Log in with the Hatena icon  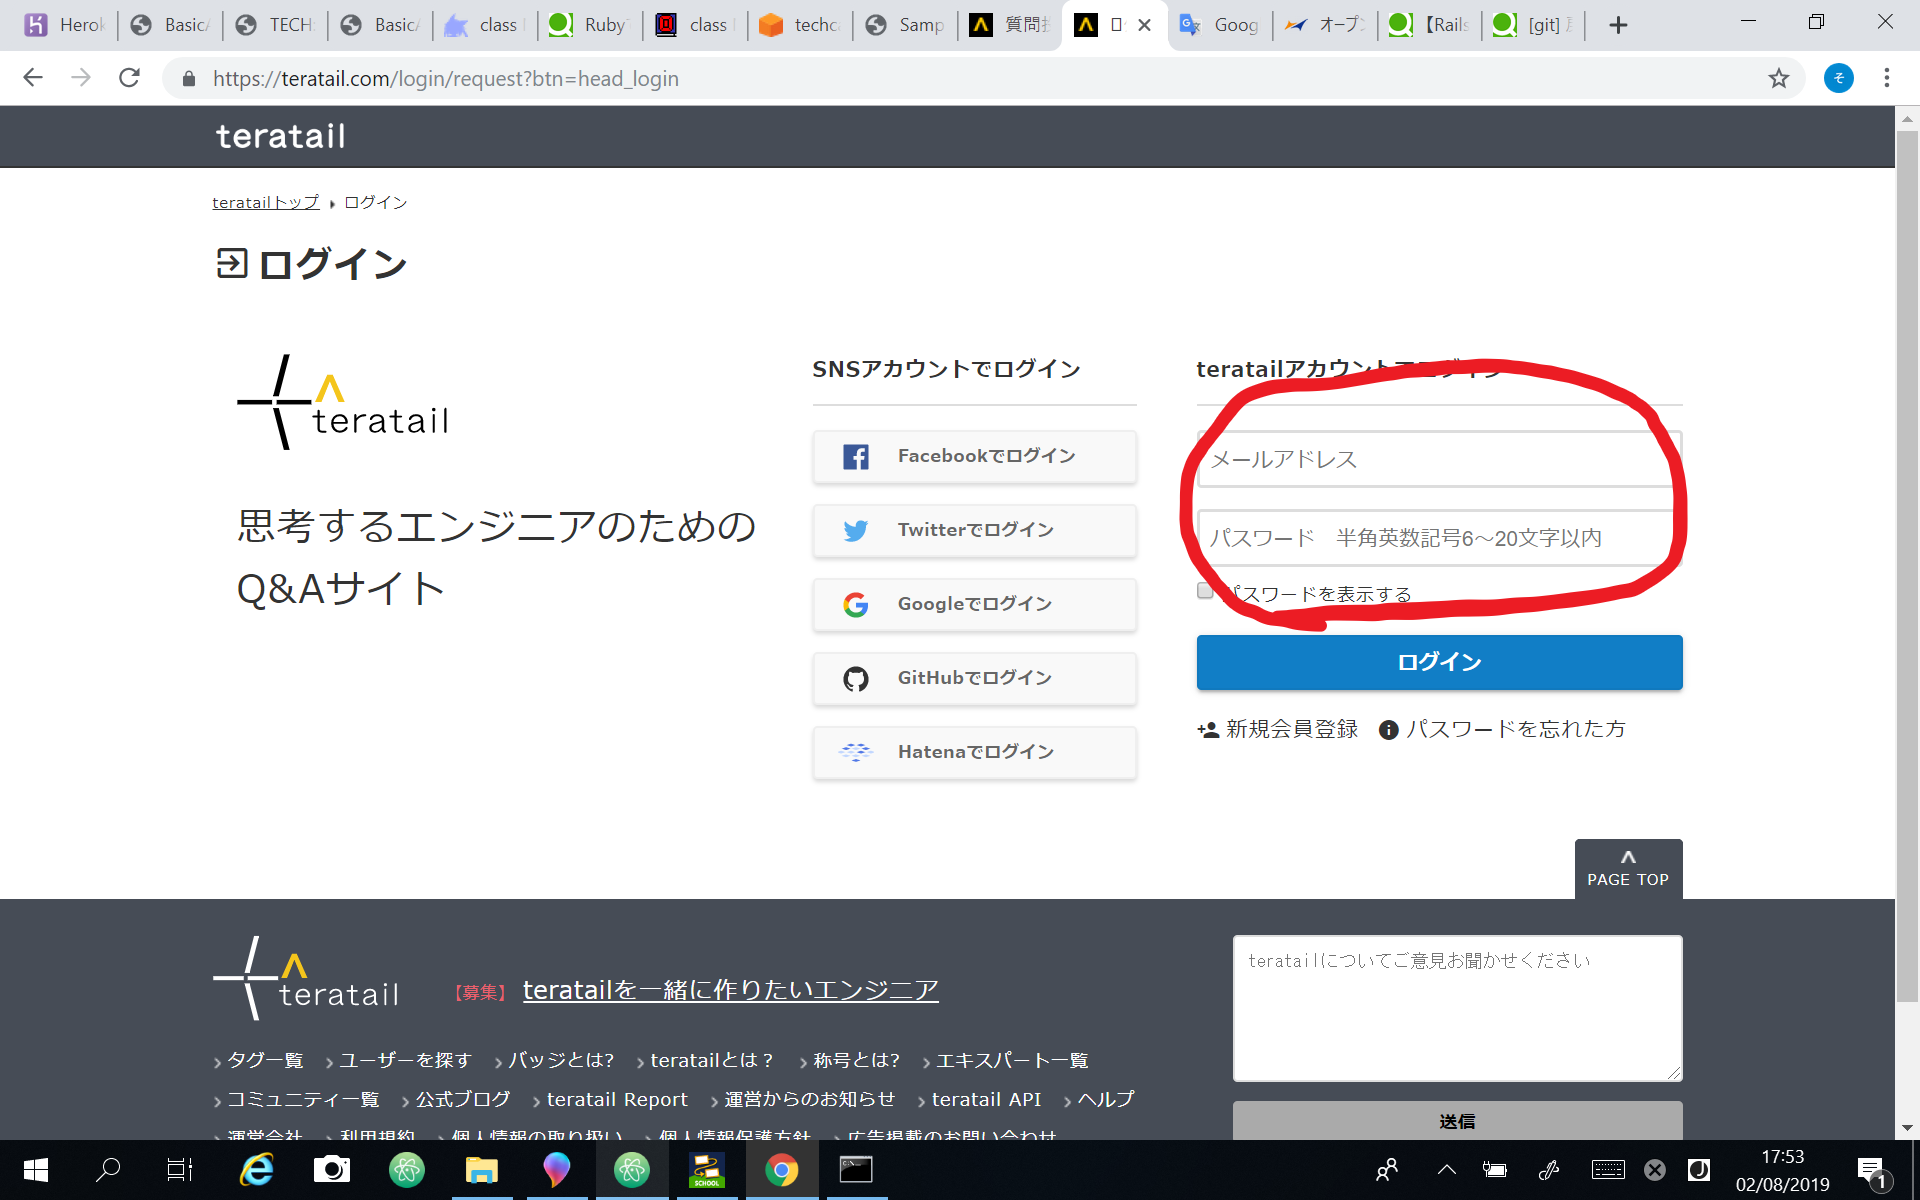coord(856,751)
